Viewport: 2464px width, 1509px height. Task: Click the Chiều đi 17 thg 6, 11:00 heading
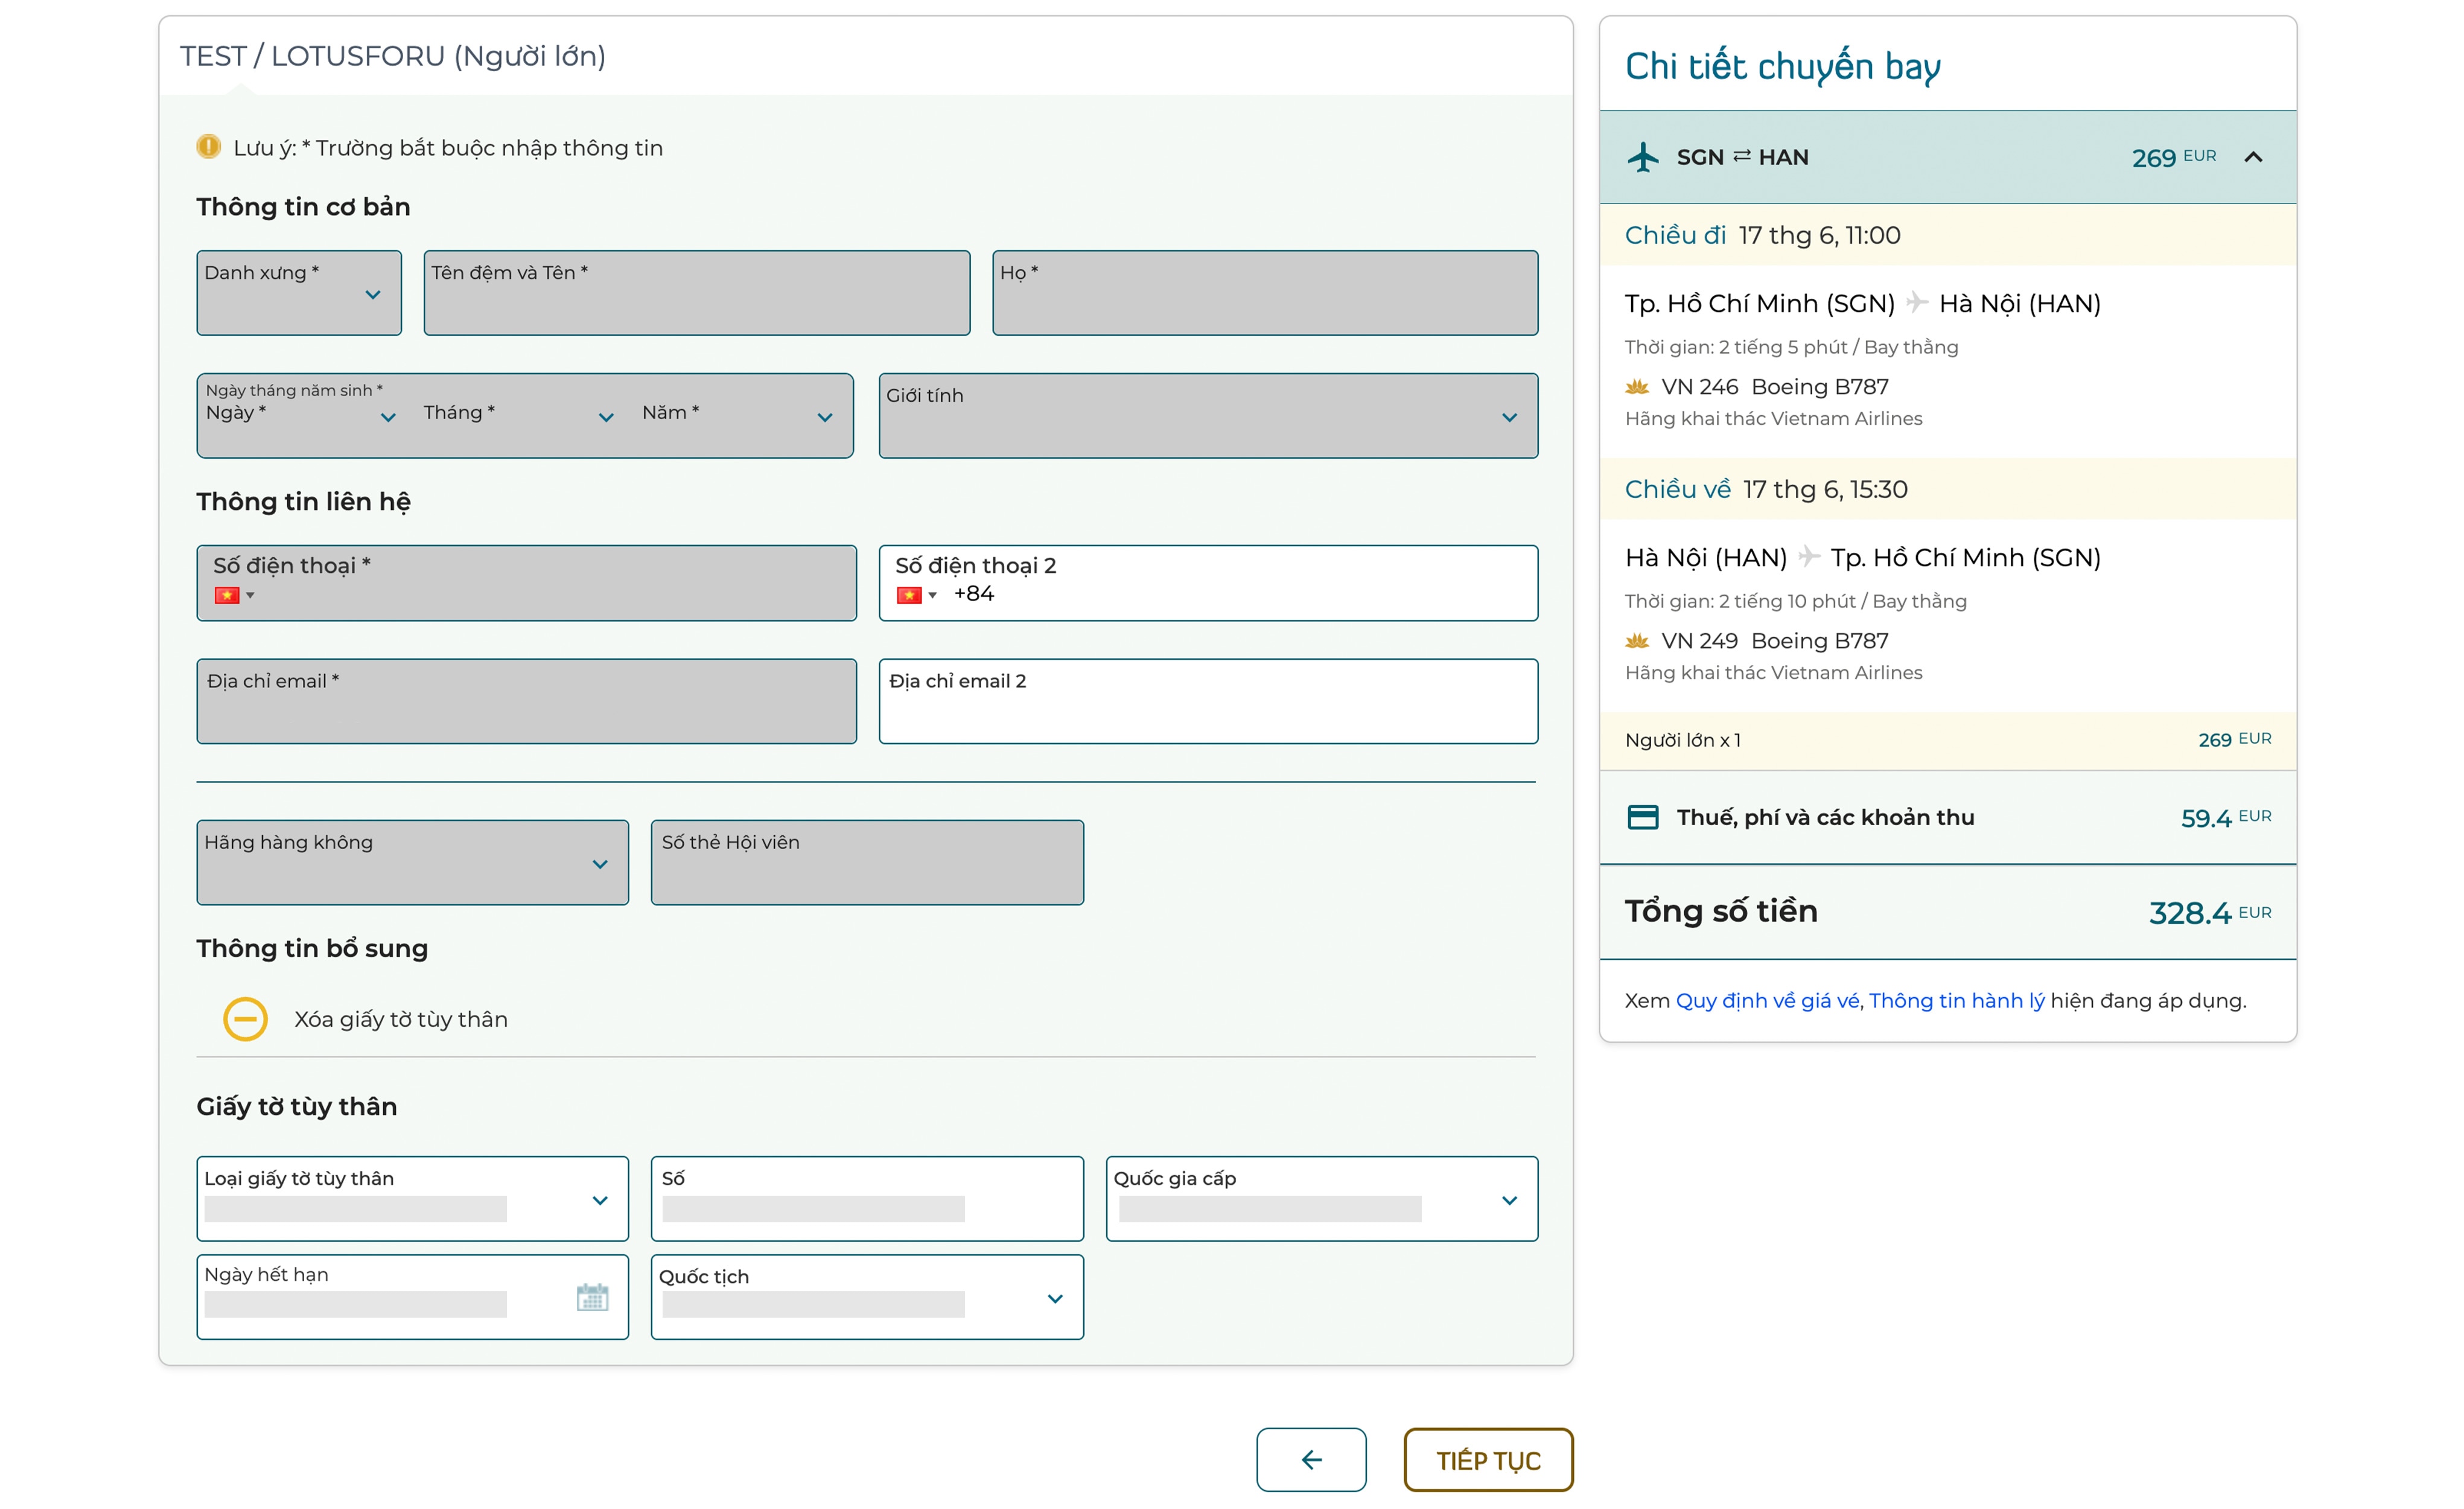click(1762, 235)
